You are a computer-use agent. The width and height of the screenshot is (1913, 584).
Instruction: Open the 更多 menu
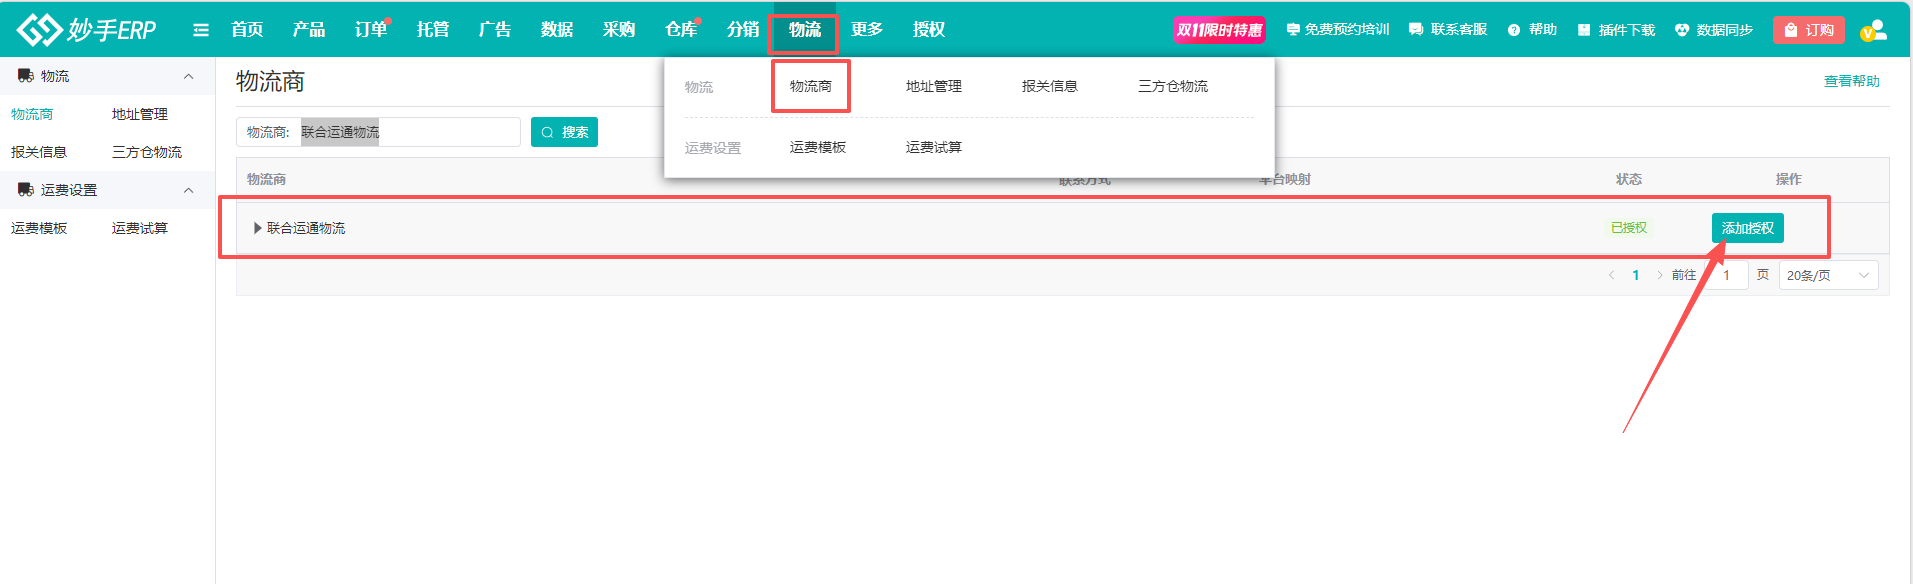[x=867, y=30]
